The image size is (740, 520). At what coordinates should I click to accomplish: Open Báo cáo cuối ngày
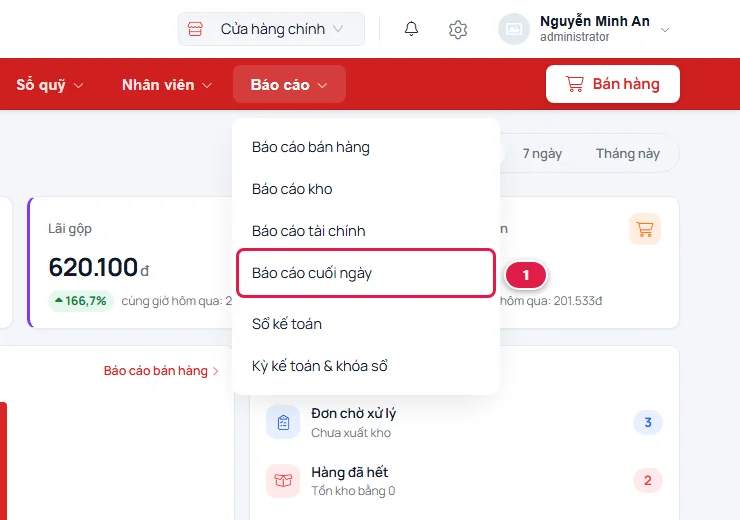pyautogui.click(x=366, y=273)
